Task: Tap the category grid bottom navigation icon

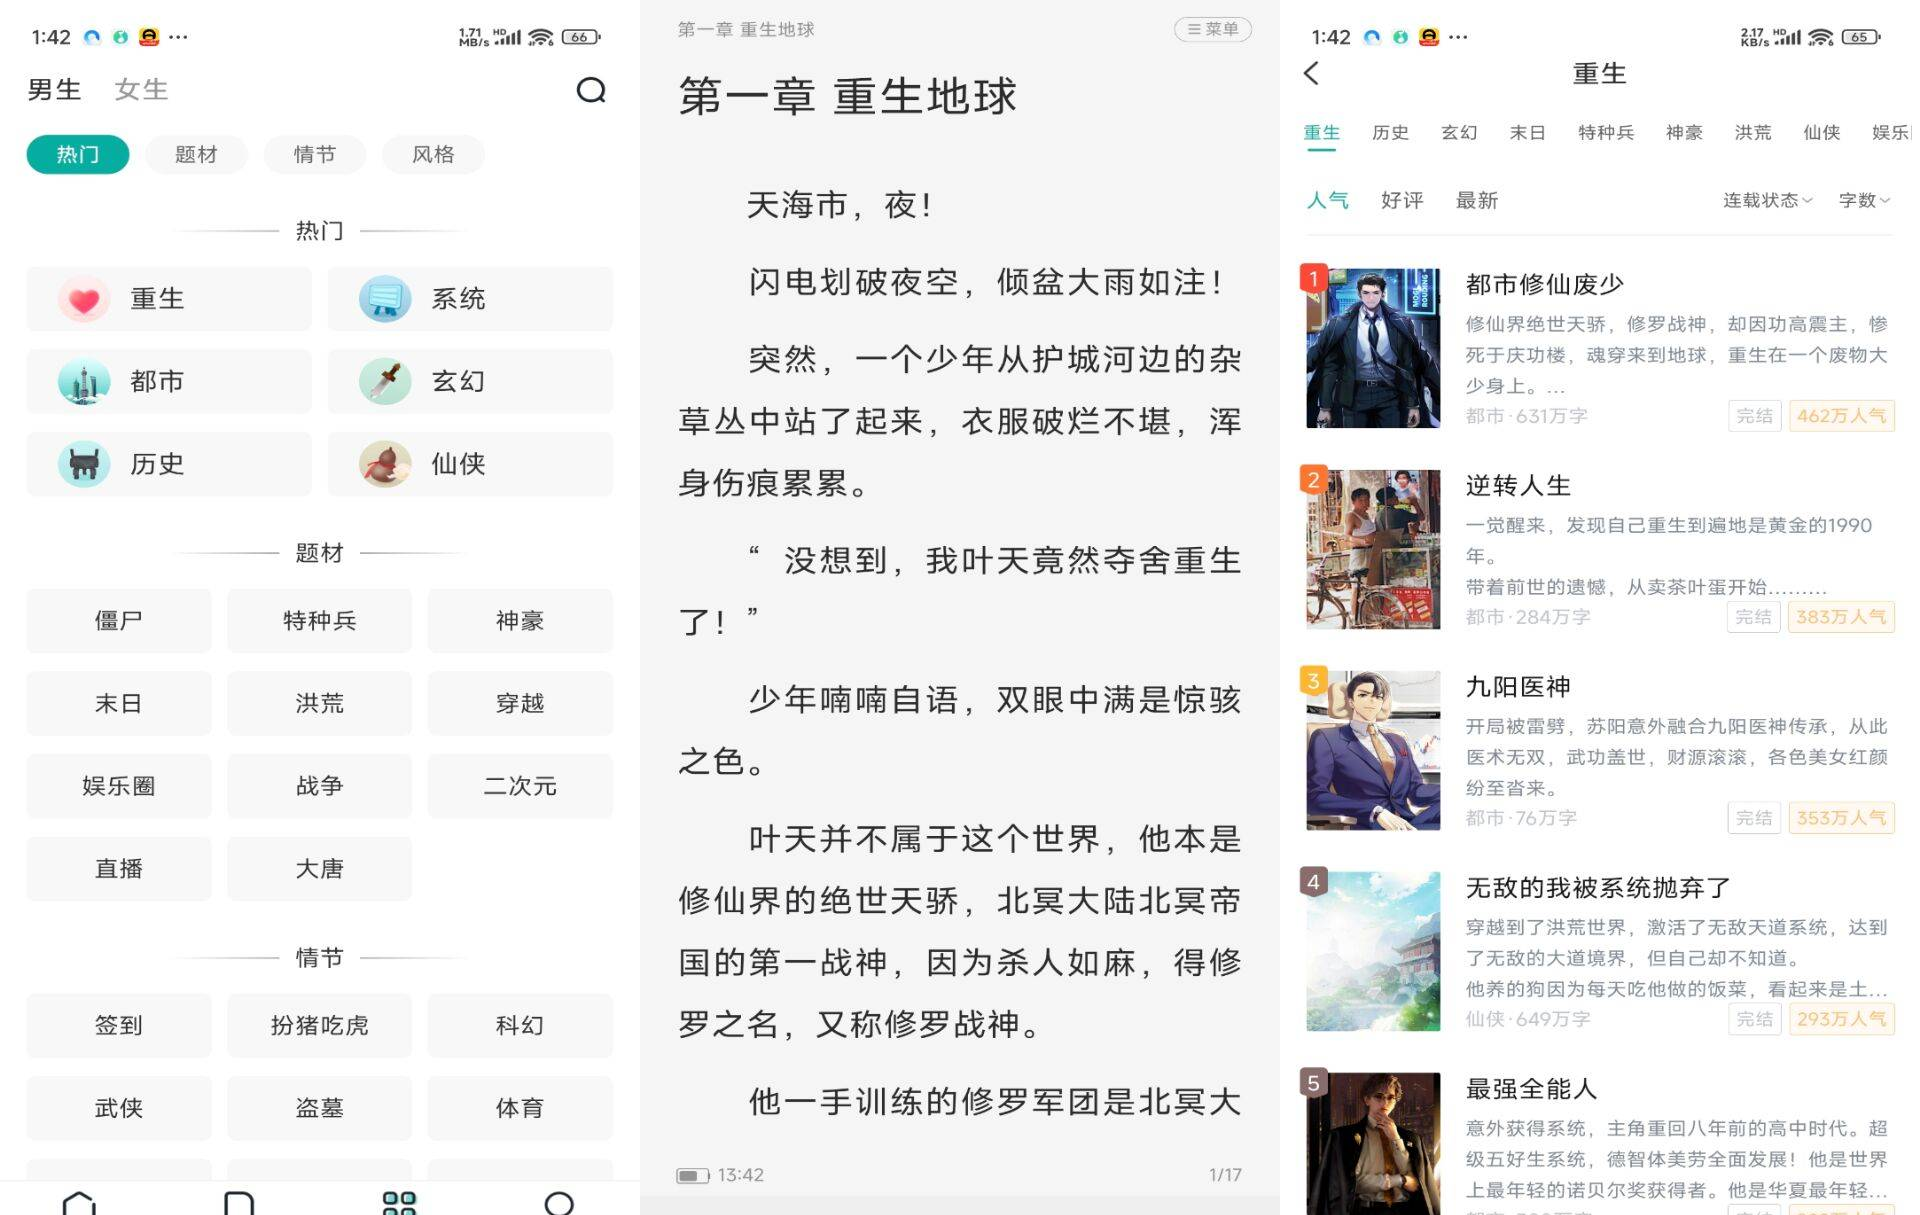Action: 399,1203
